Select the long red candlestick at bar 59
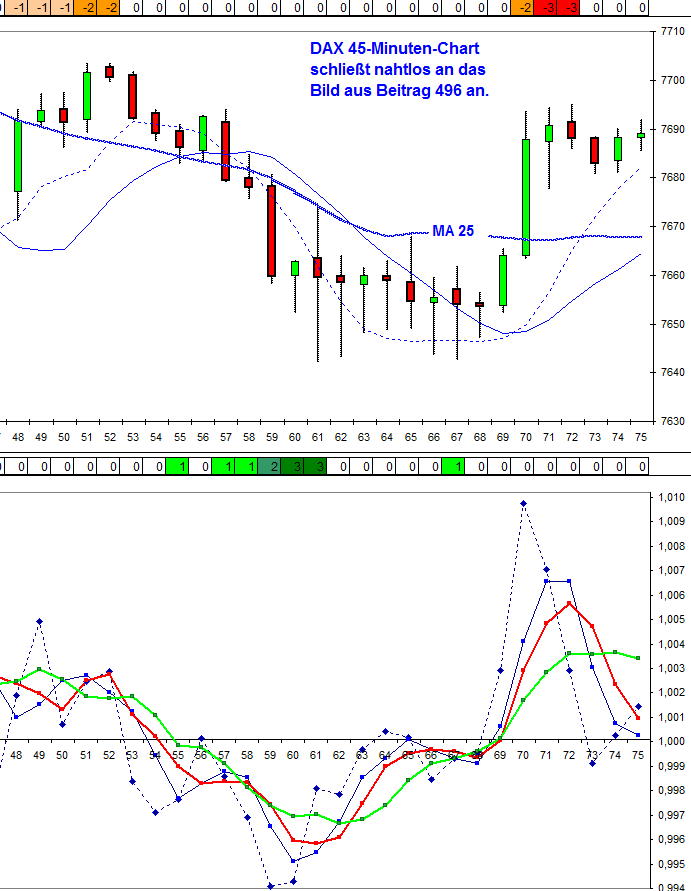The height and width of the screenshot is (891, 691). tap(272, 231)
